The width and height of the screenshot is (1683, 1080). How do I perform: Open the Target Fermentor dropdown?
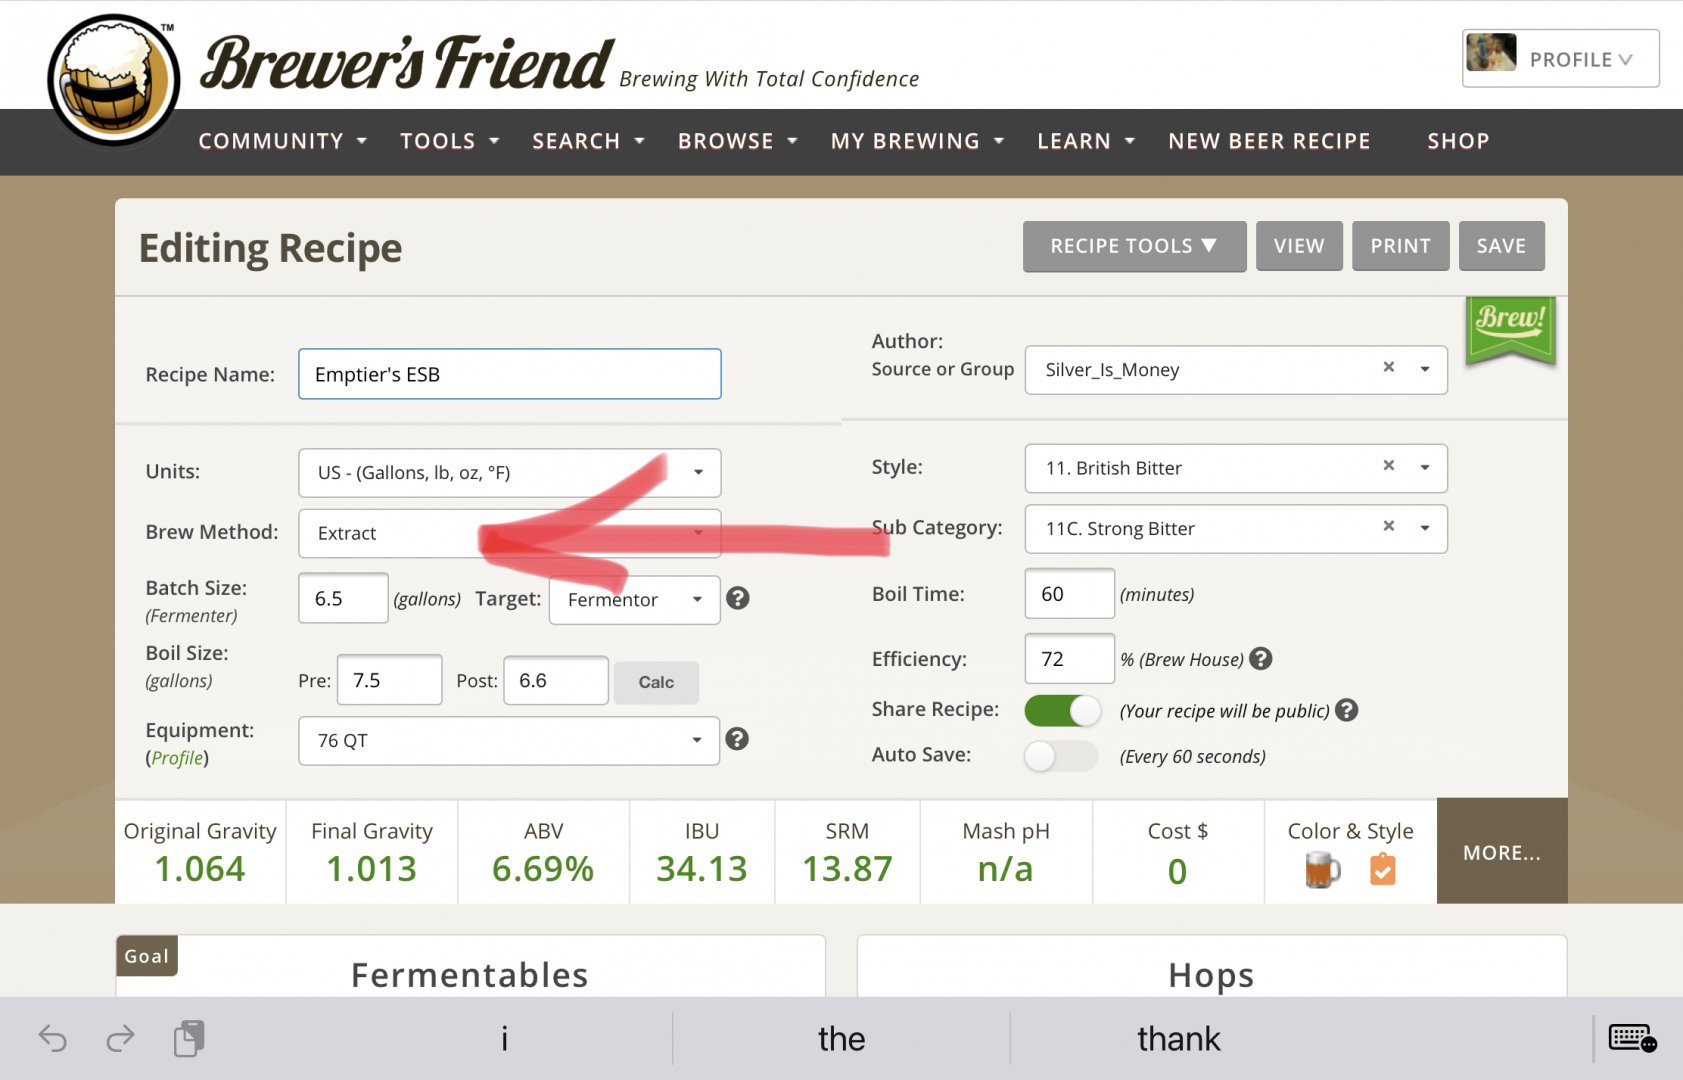(x=634, y=600)
